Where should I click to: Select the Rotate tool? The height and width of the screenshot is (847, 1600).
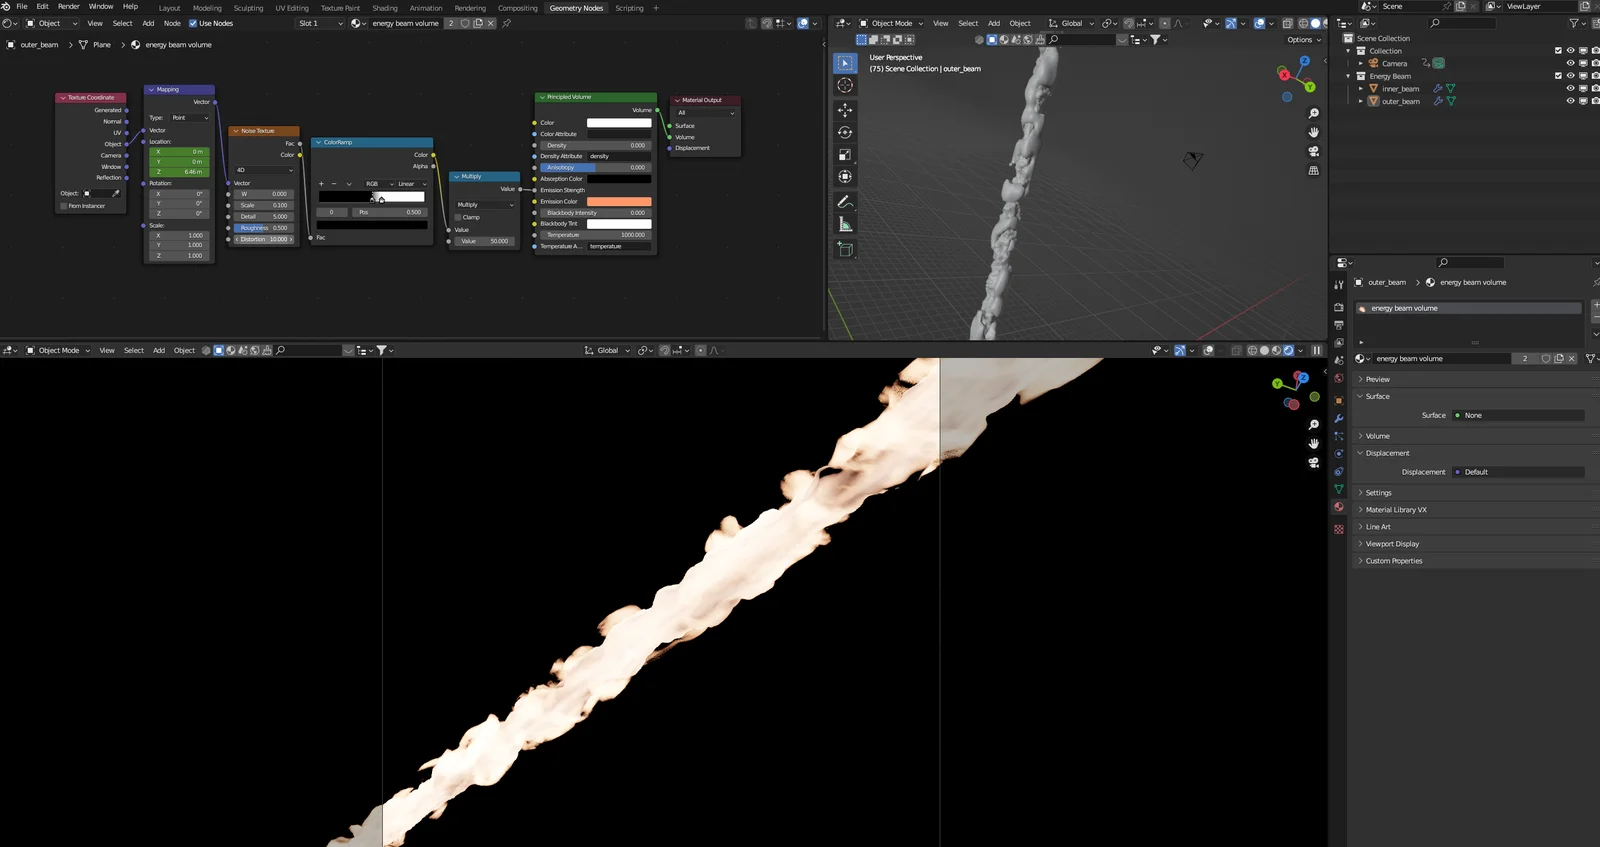click(845, 132)
